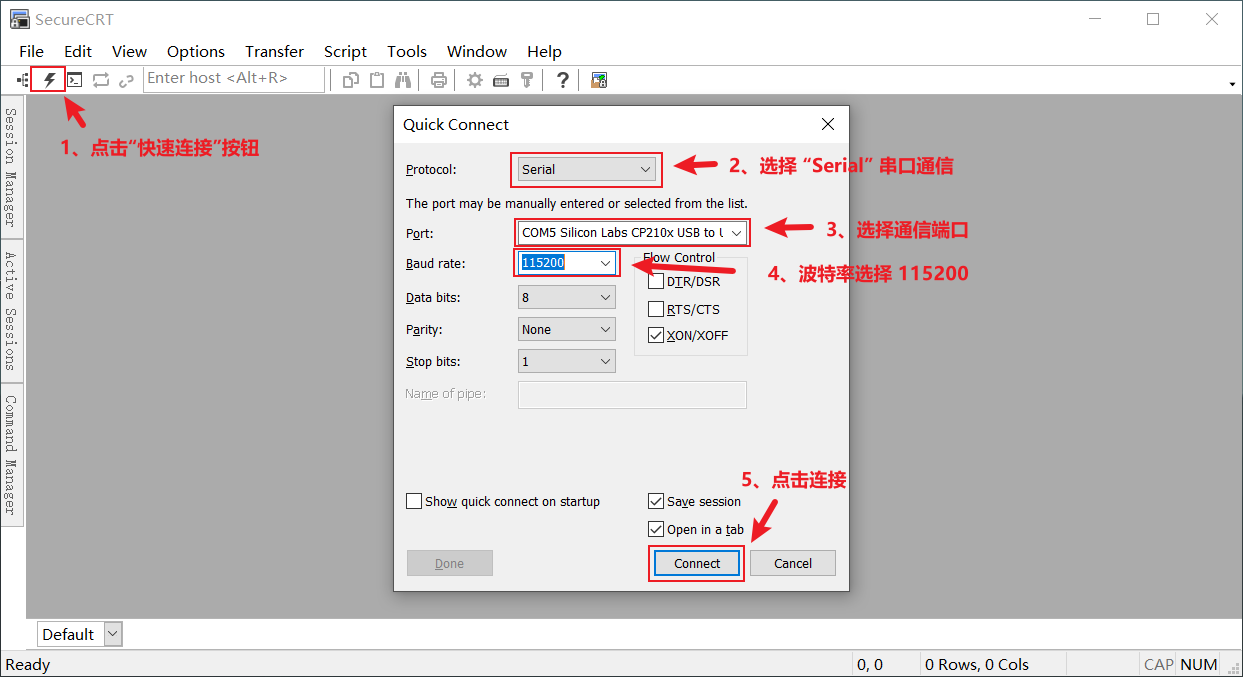Click the Connect in Tab terminal icon
This screenshot has width=1243, height=677.
[75, 80]
